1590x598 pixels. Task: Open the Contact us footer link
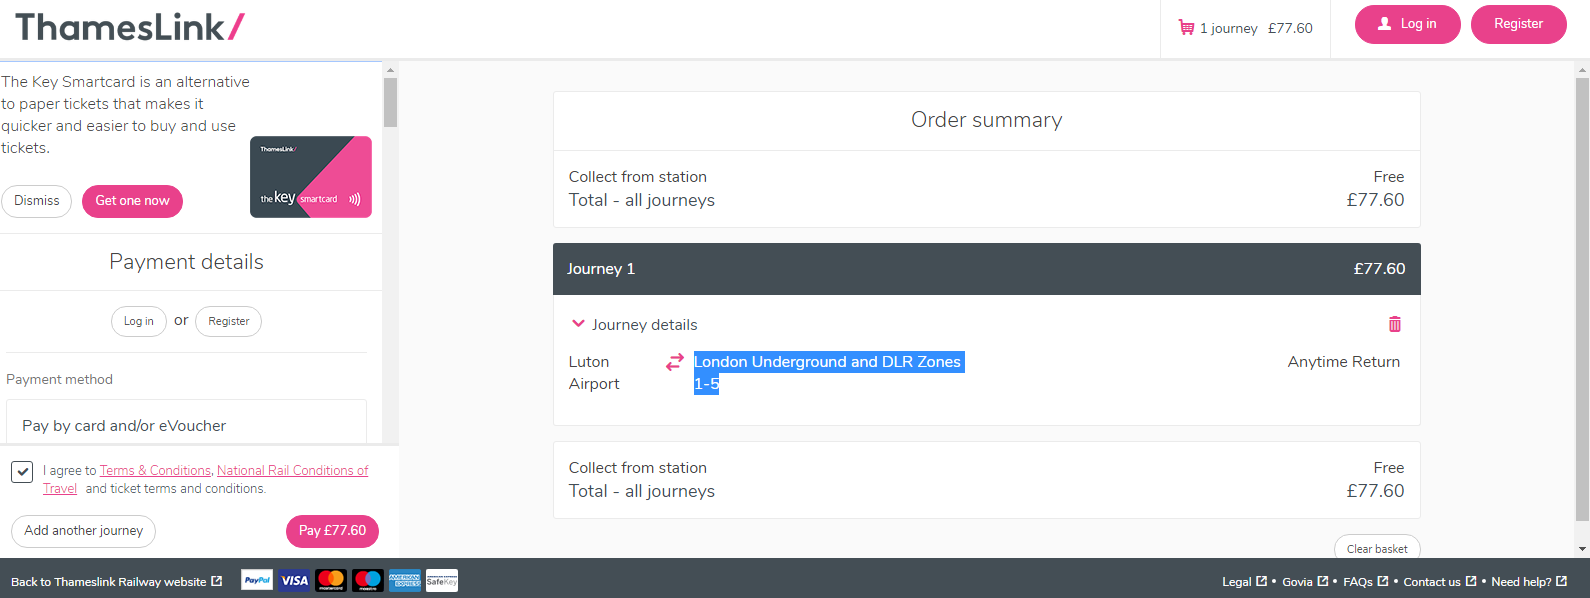point(1439,581)
